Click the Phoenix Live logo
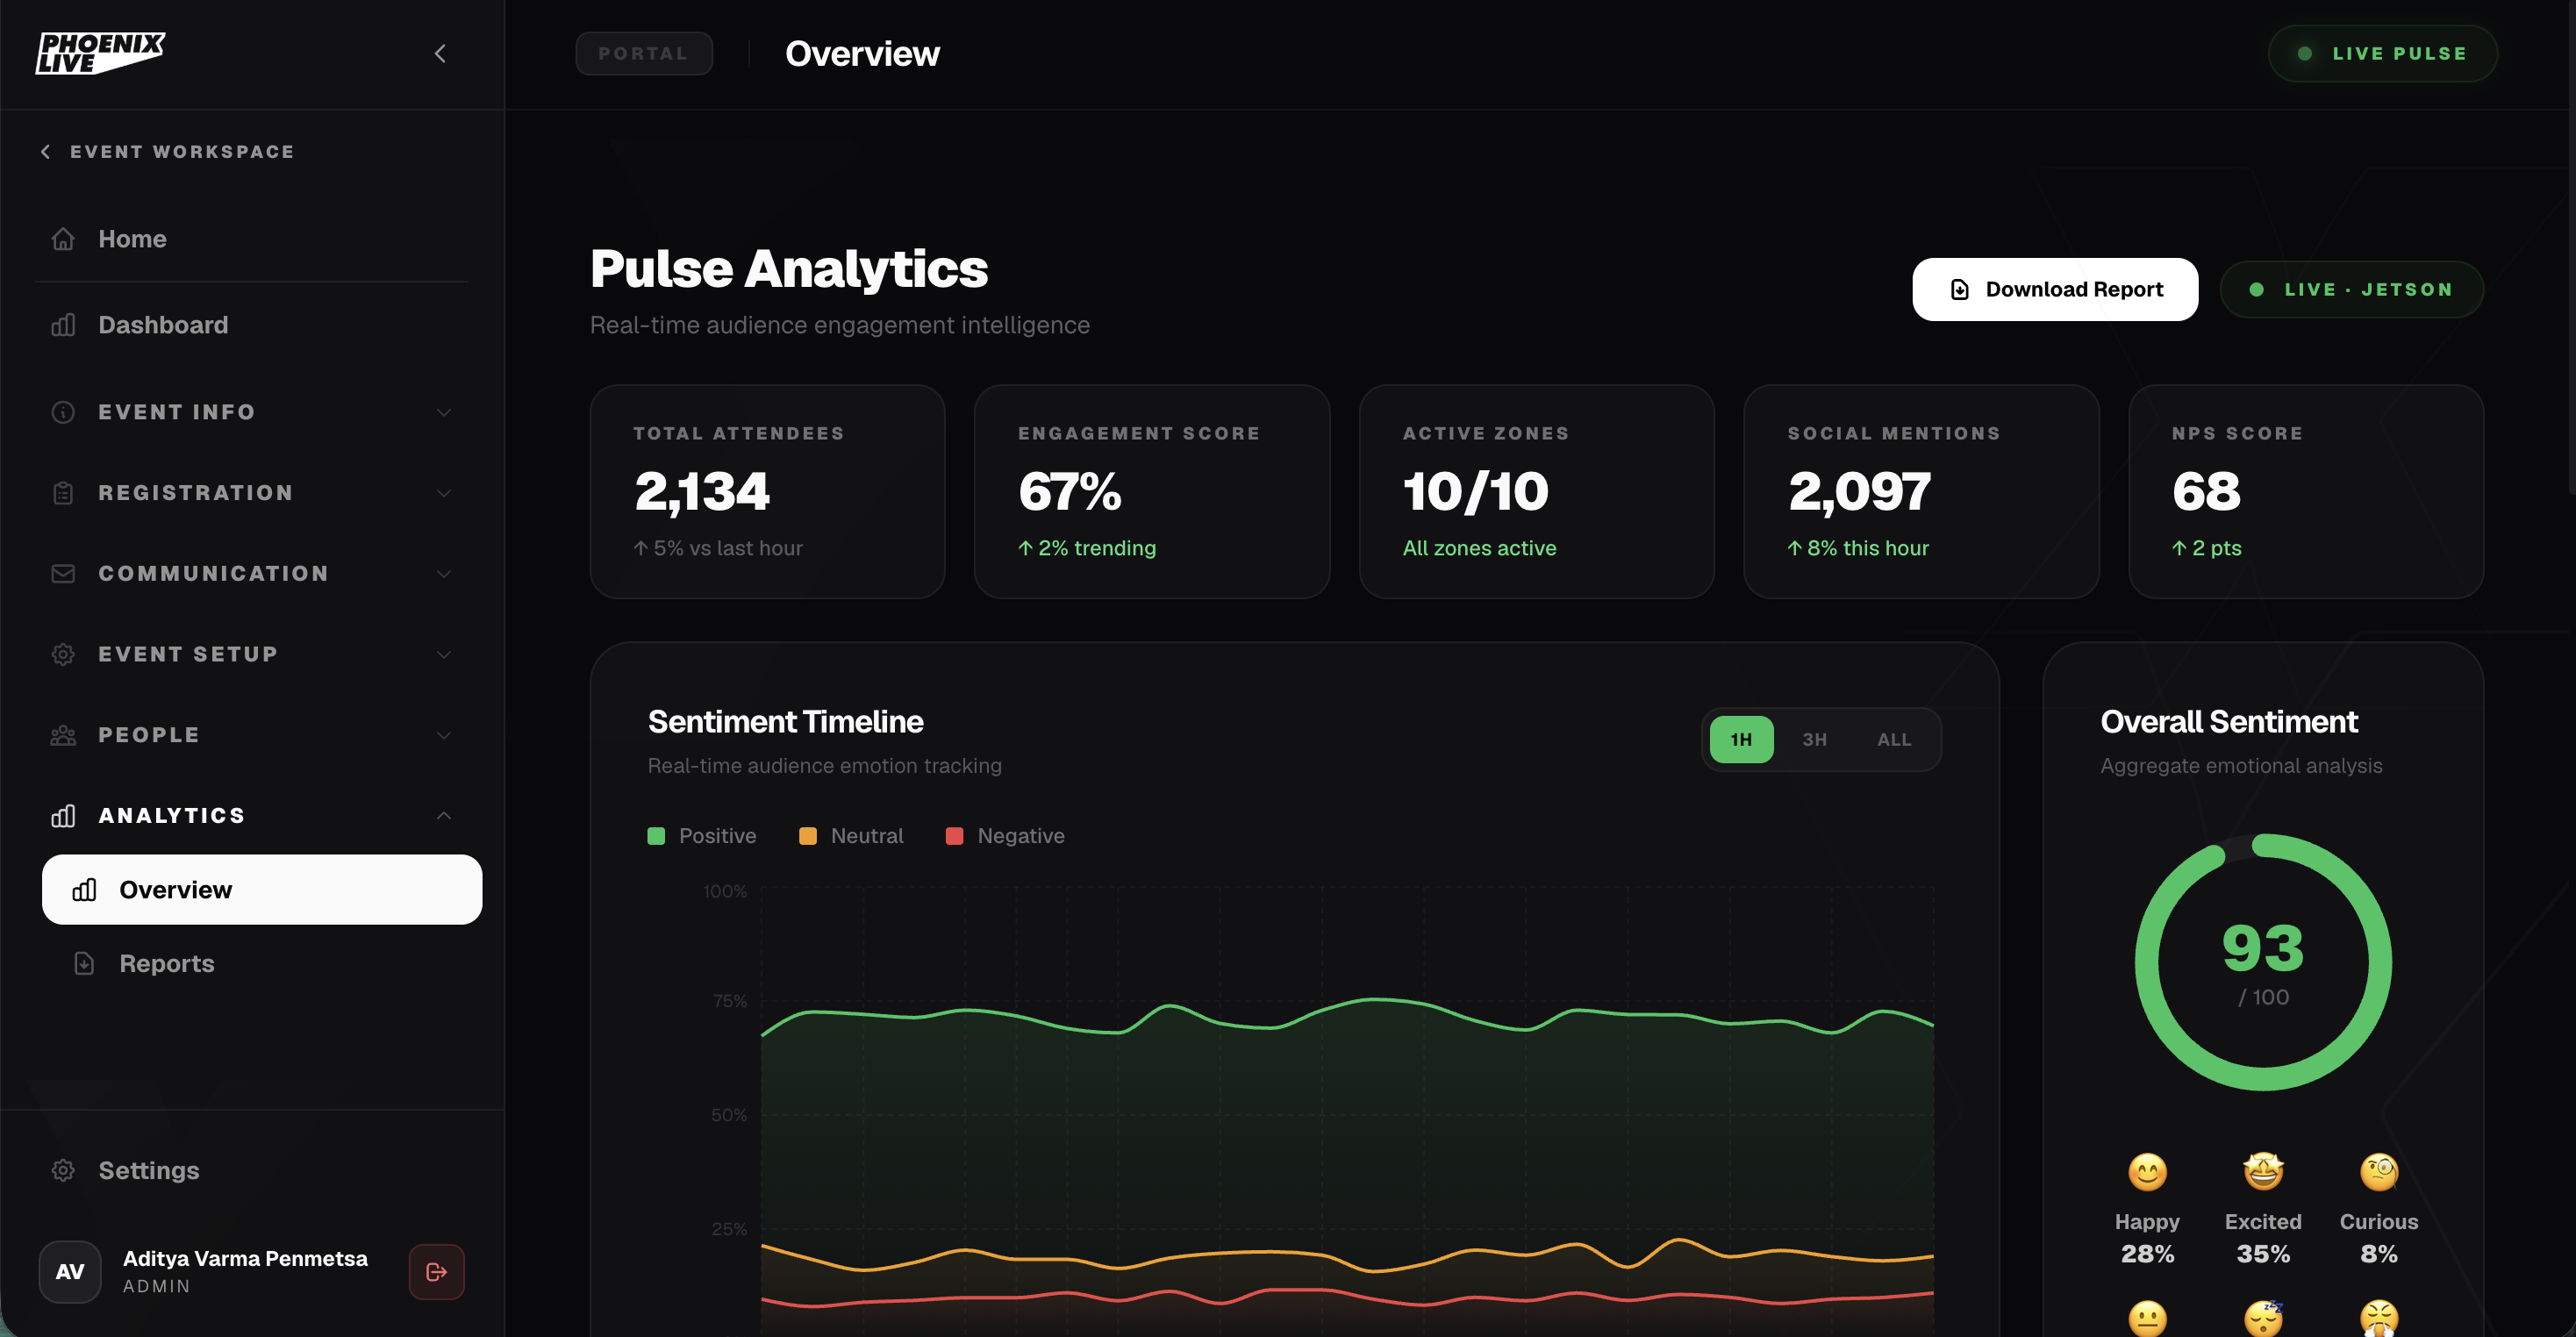Screen dimensions: 2576x1337 pyautogui.click(x=100, y=53)
